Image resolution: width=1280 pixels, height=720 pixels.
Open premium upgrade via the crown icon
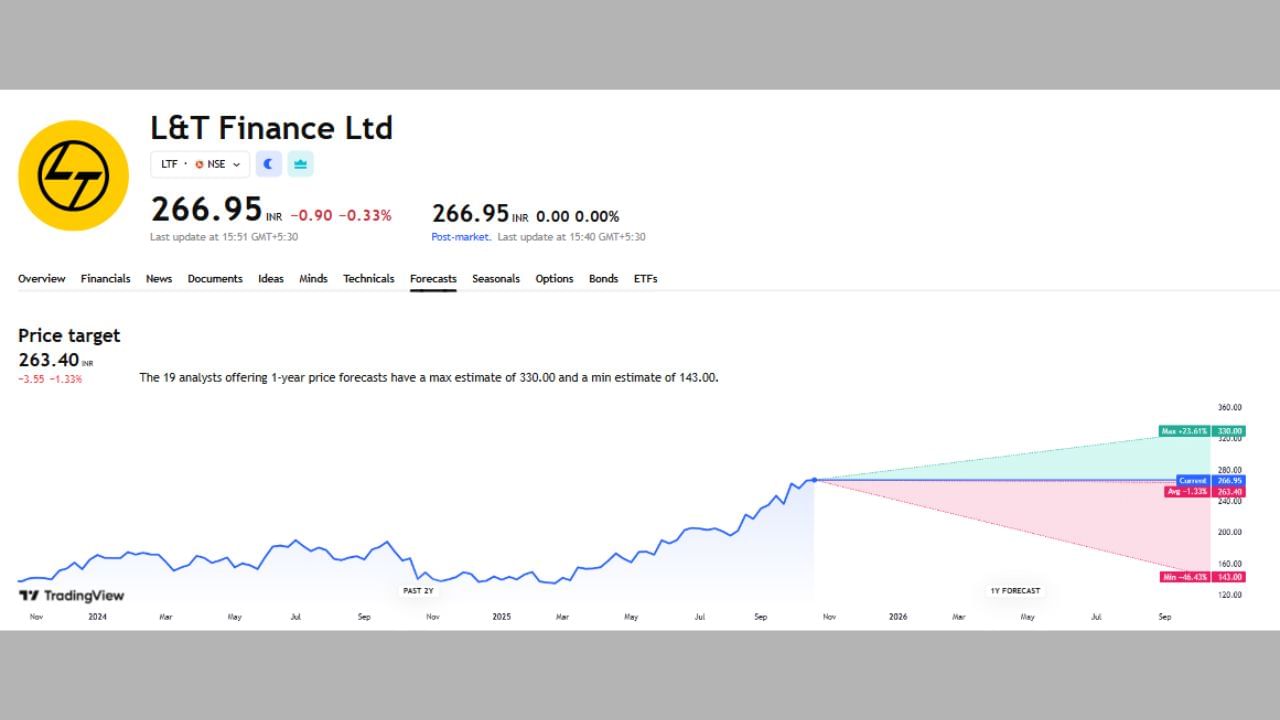[300, 163]
